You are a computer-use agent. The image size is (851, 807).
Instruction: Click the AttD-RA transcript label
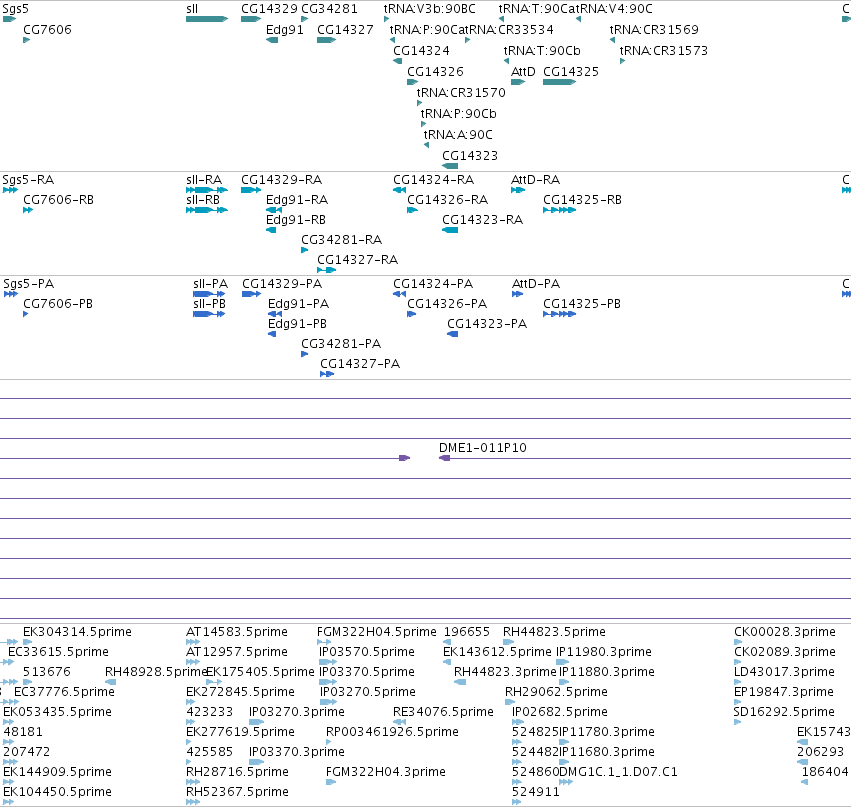tap(536, 180)
